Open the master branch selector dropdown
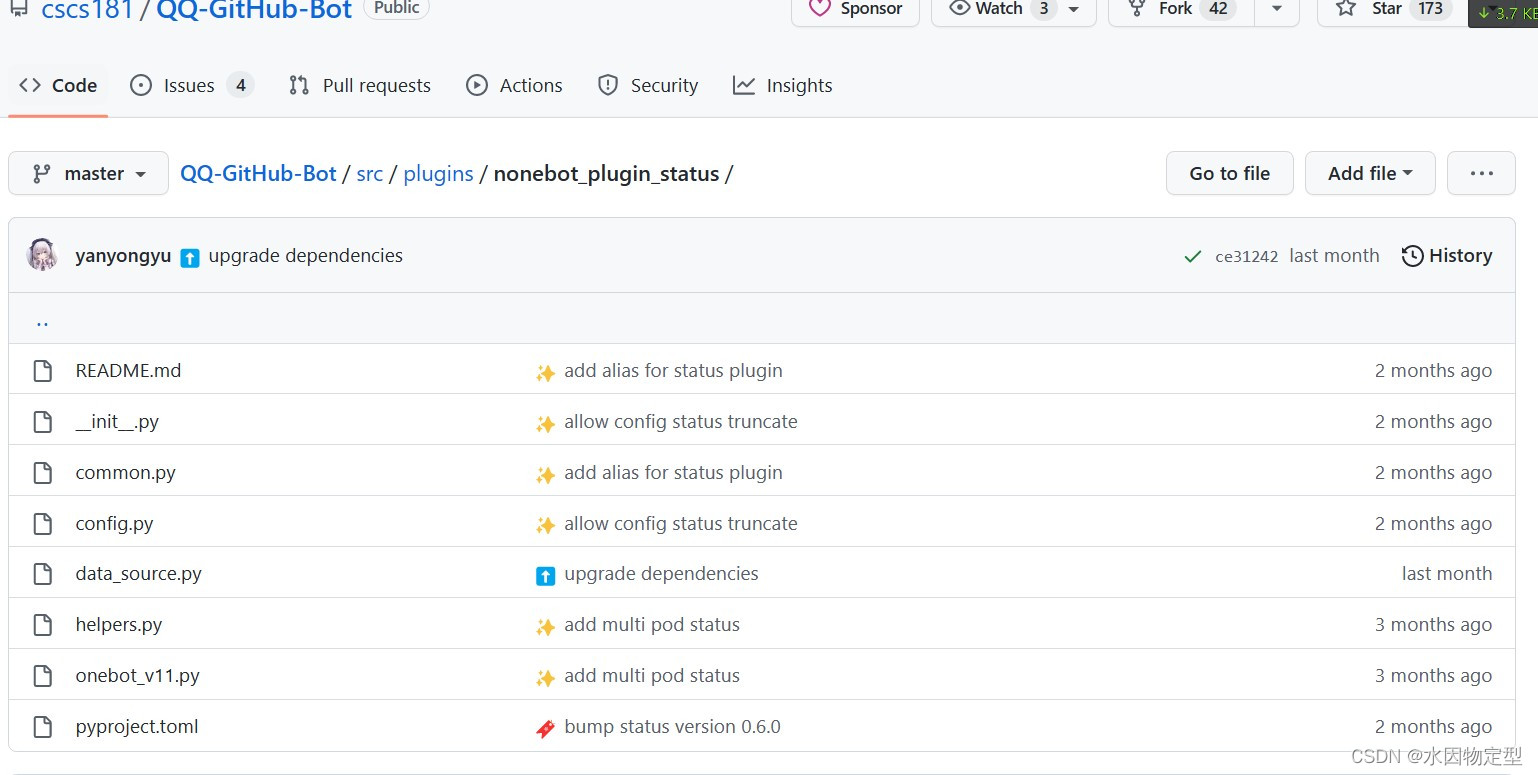The width and height of the screenshot is (1538, 775). point(89,174)
